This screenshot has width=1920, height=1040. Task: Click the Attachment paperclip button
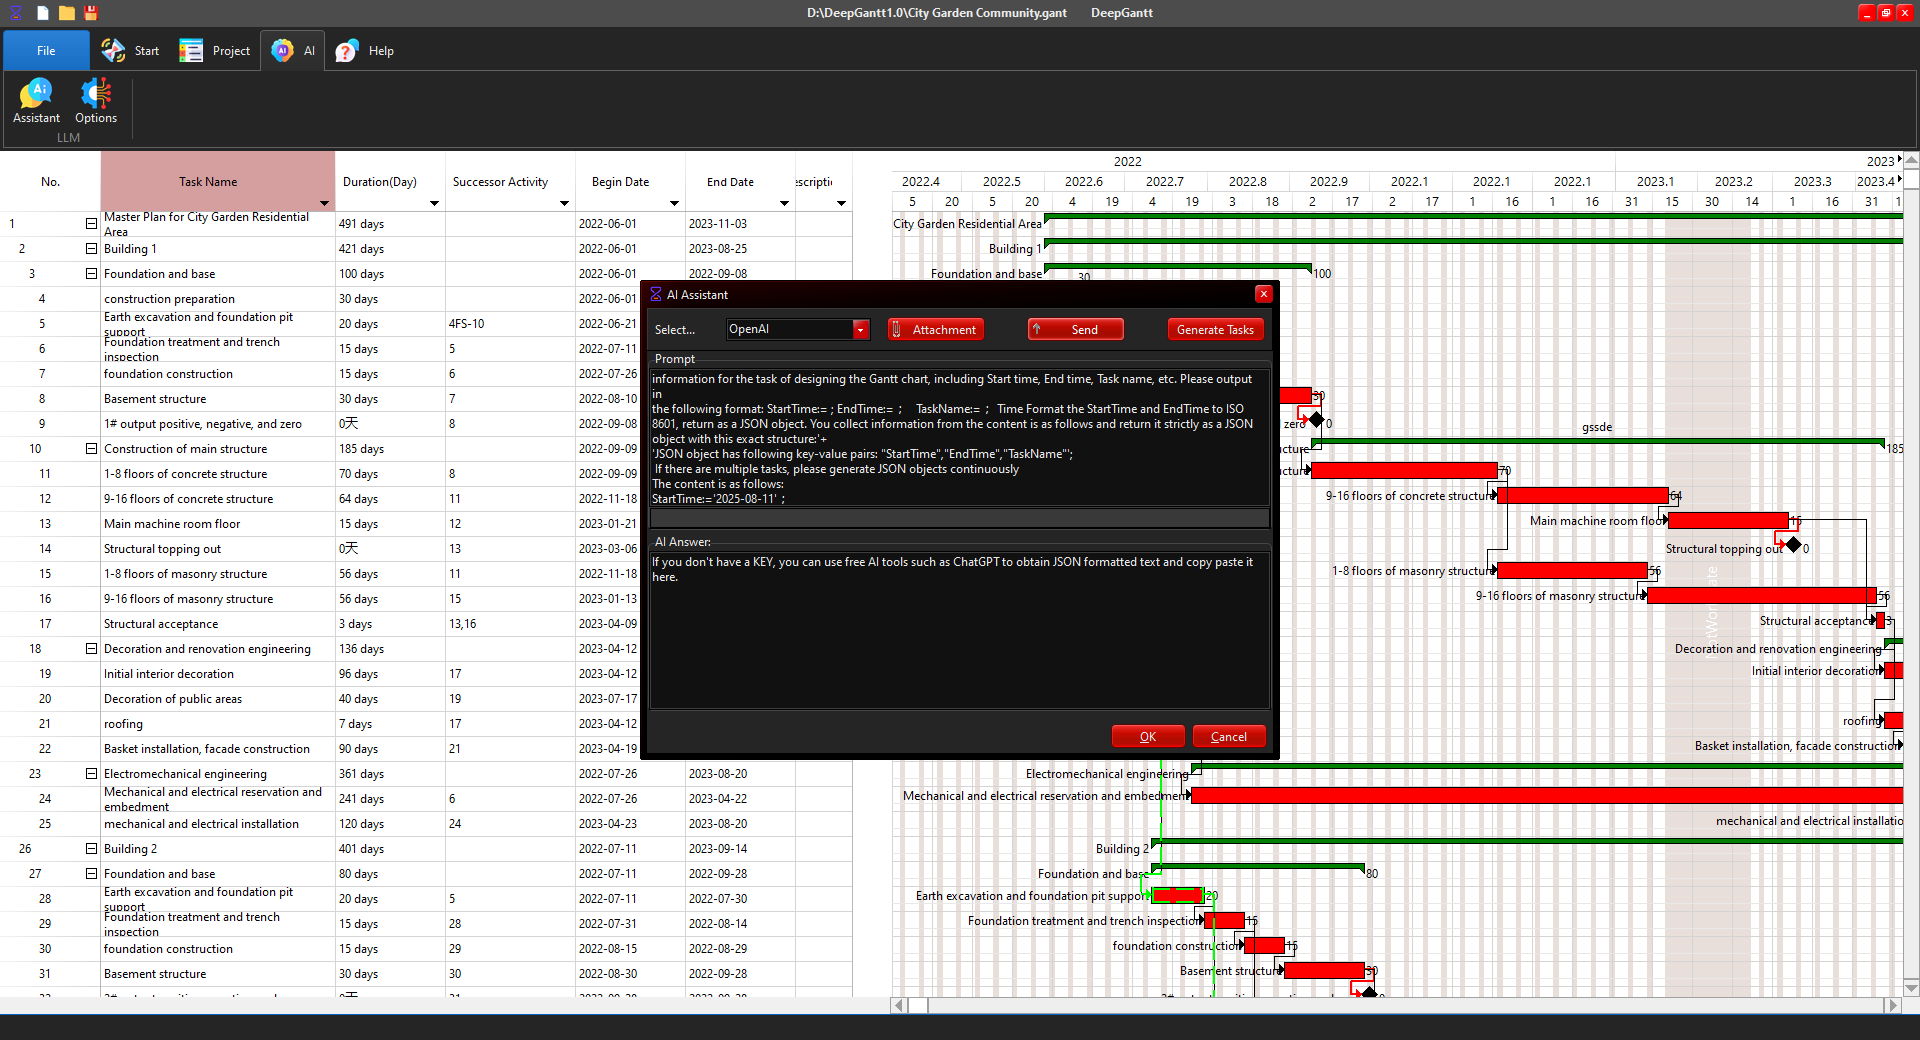(x=935, y=330)
